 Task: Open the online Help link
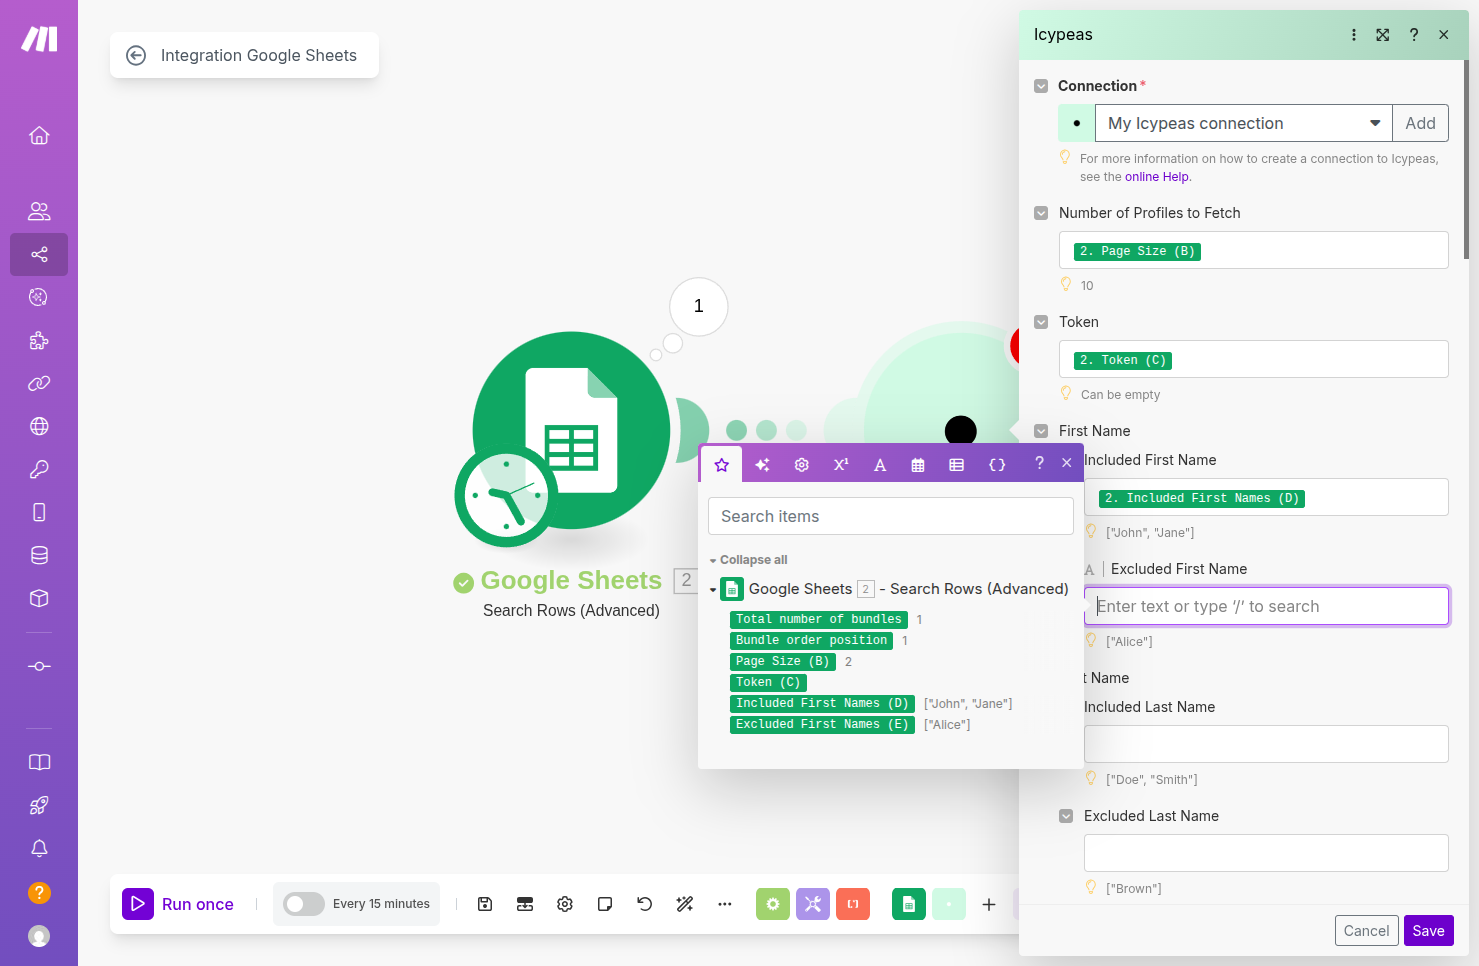click(x=1157, y=177)
